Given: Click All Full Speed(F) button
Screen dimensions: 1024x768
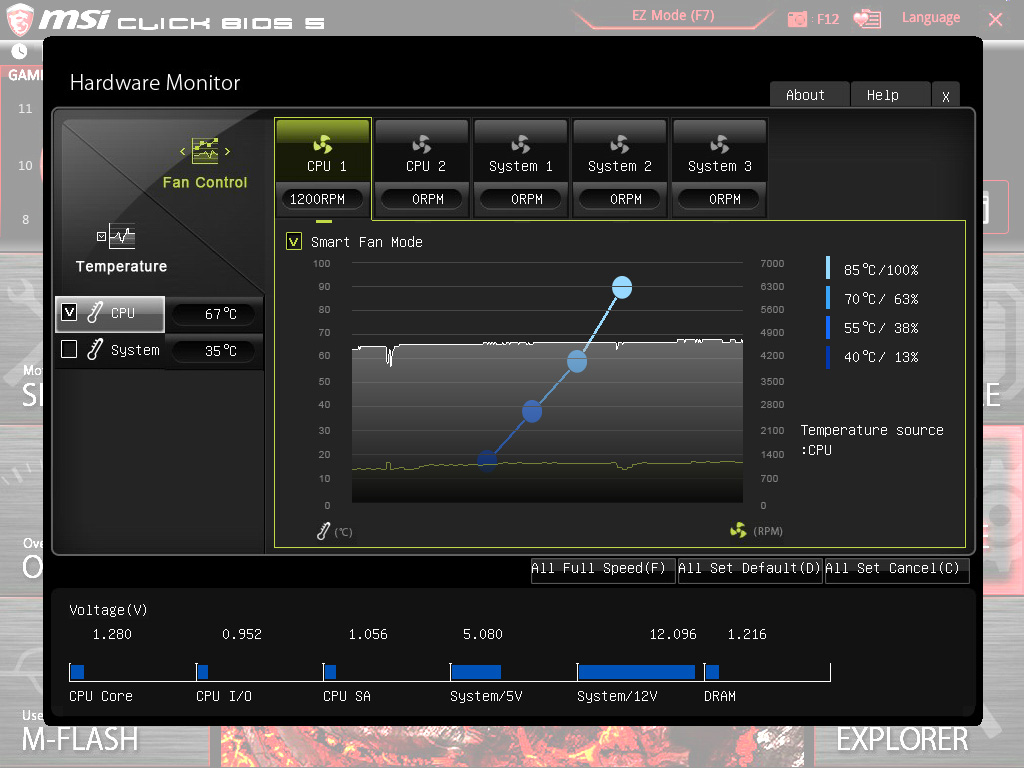Looking at the screenshot, I should click(603, 569).
